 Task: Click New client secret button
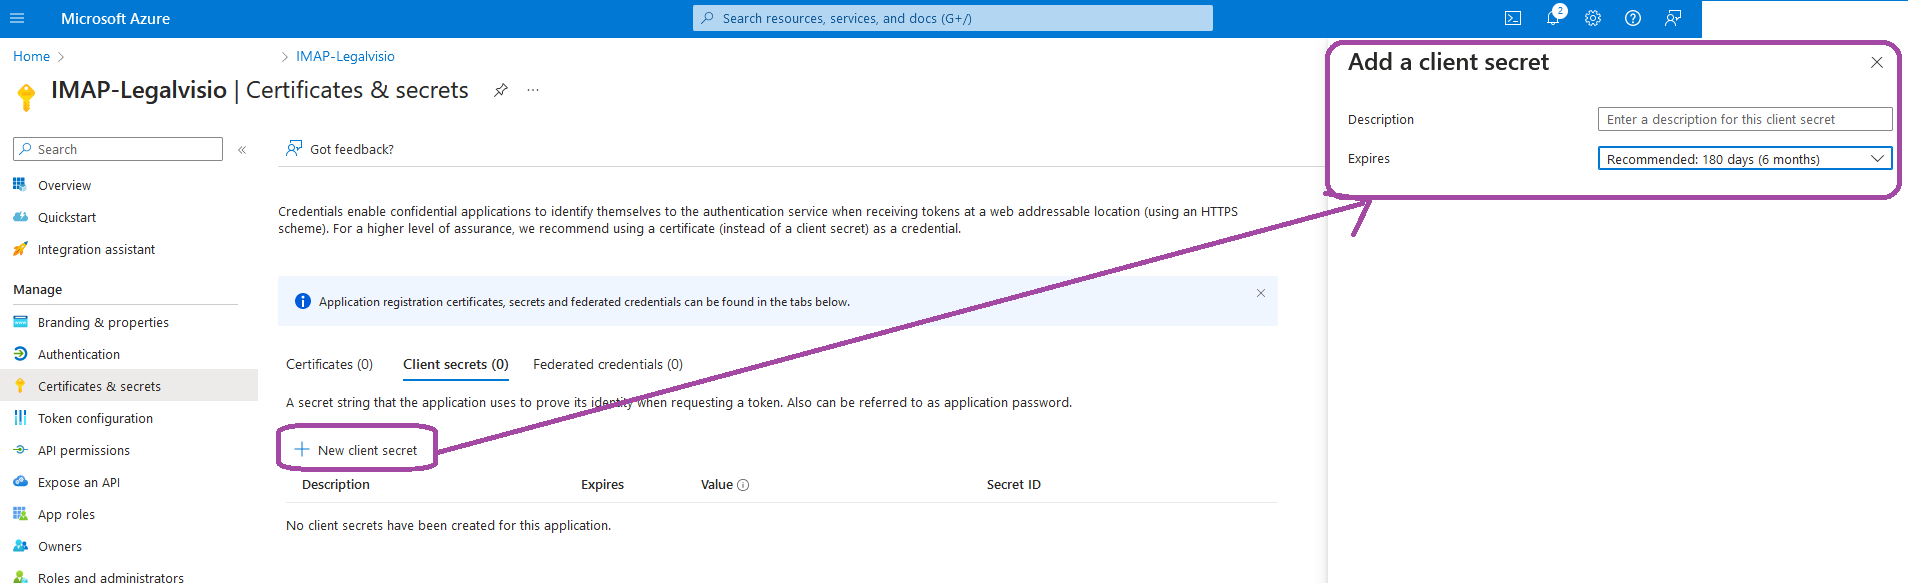click(356, 450)
